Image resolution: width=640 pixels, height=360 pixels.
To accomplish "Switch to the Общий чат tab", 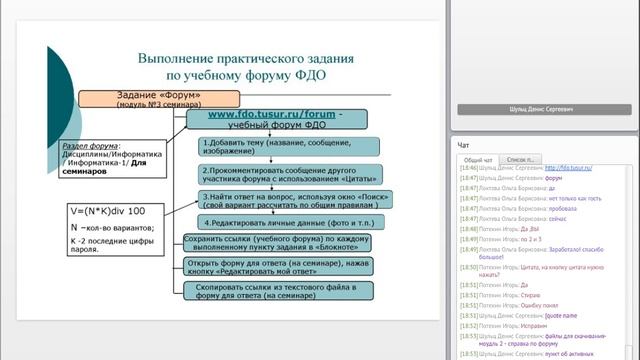I will pos(478,160).
